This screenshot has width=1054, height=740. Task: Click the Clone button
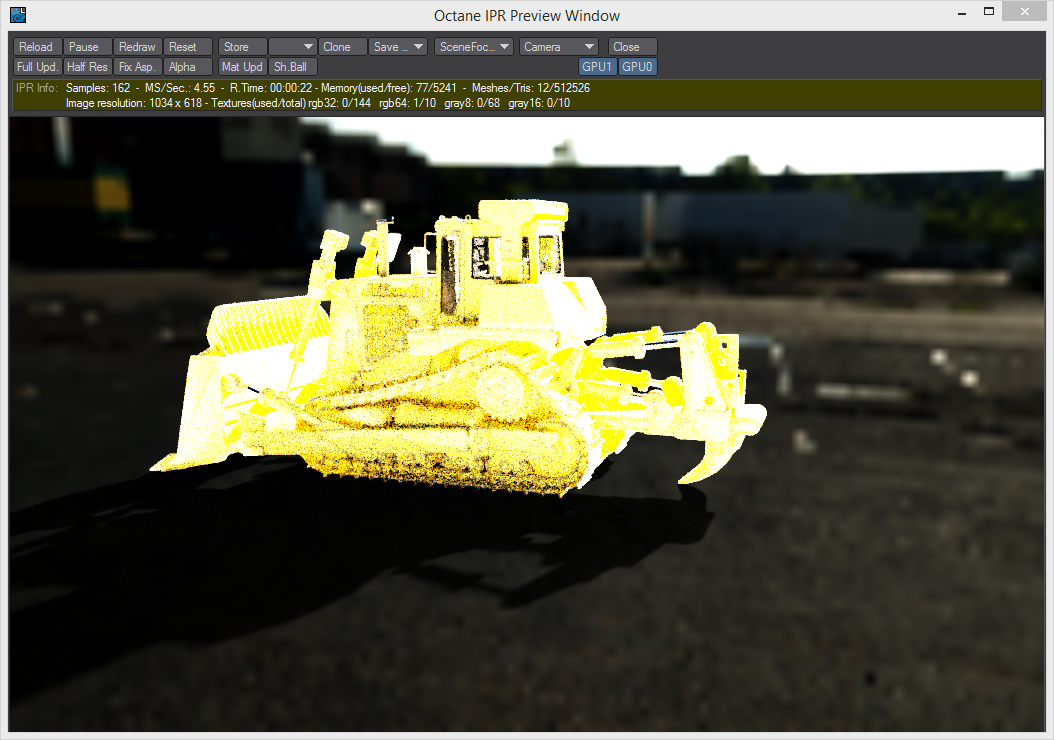coord(343,47)
